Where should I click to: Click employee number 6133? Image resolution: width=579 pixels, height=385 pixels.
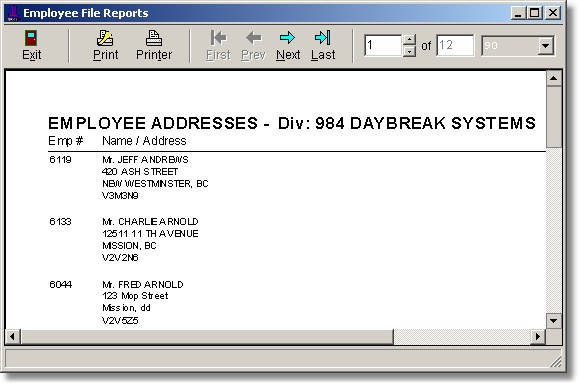60,221
